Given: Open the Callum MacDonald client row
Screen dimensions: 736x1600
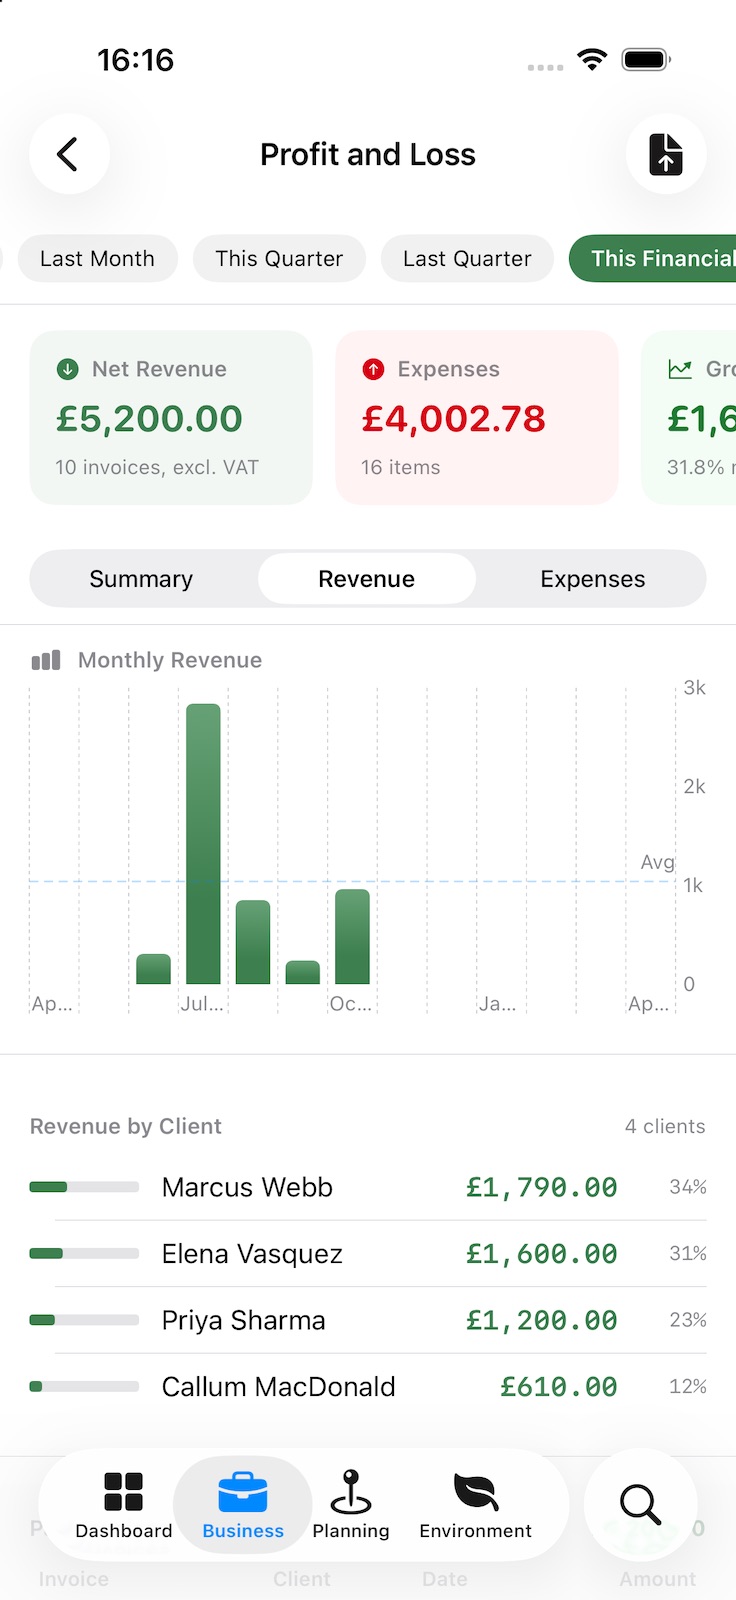Looking at the screenshot, I should [x=368, y=1387].
